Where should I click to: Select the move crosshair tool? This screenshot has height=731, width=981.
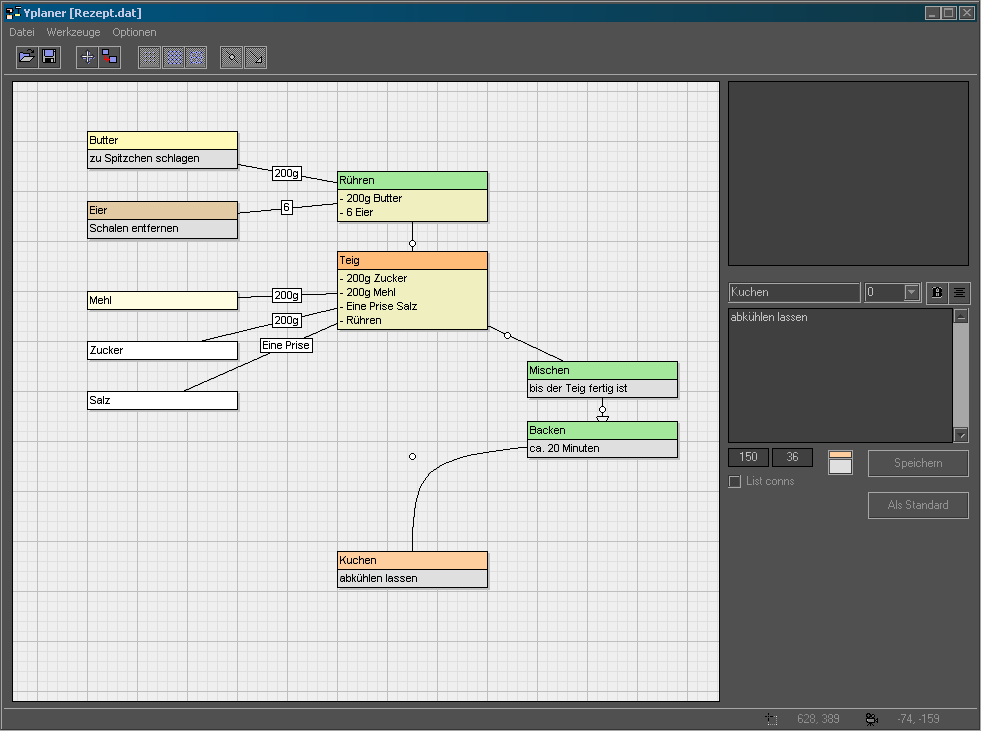click(87, 57)
